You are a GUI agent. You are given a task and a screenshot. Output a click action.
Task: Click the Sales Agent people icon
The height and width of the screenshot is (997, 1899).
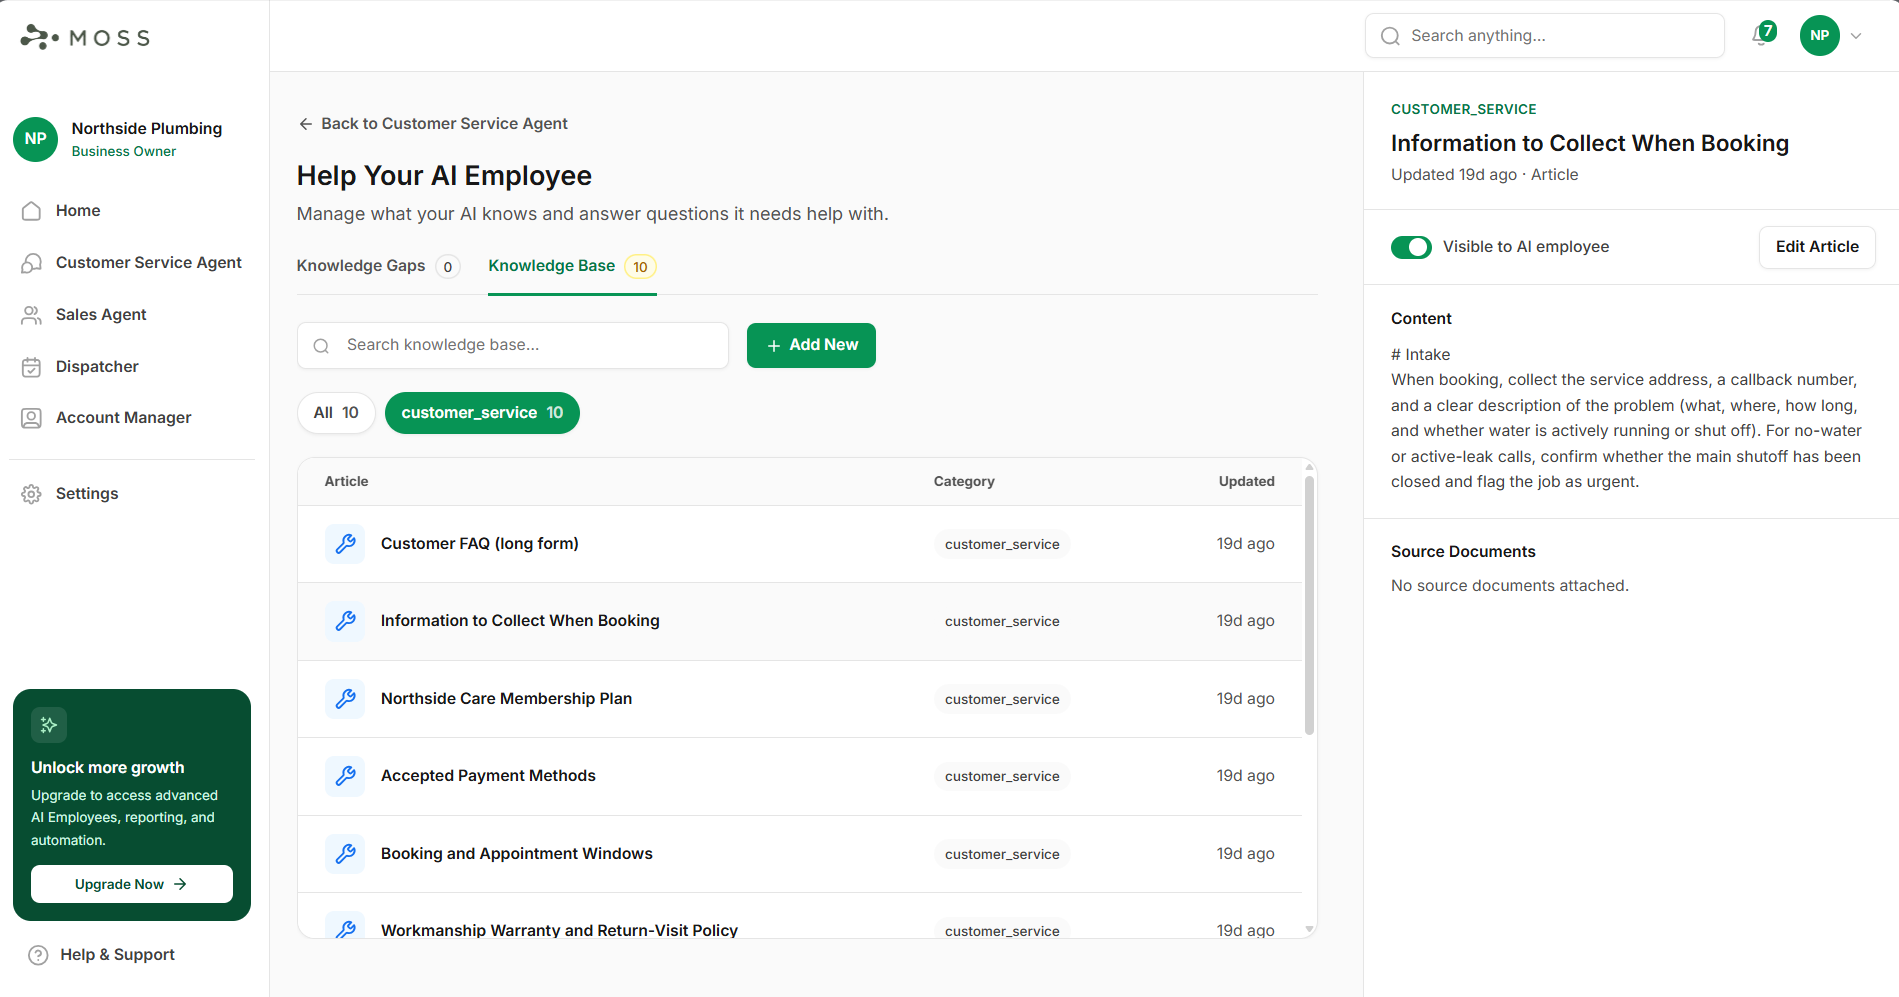[32, 315]
